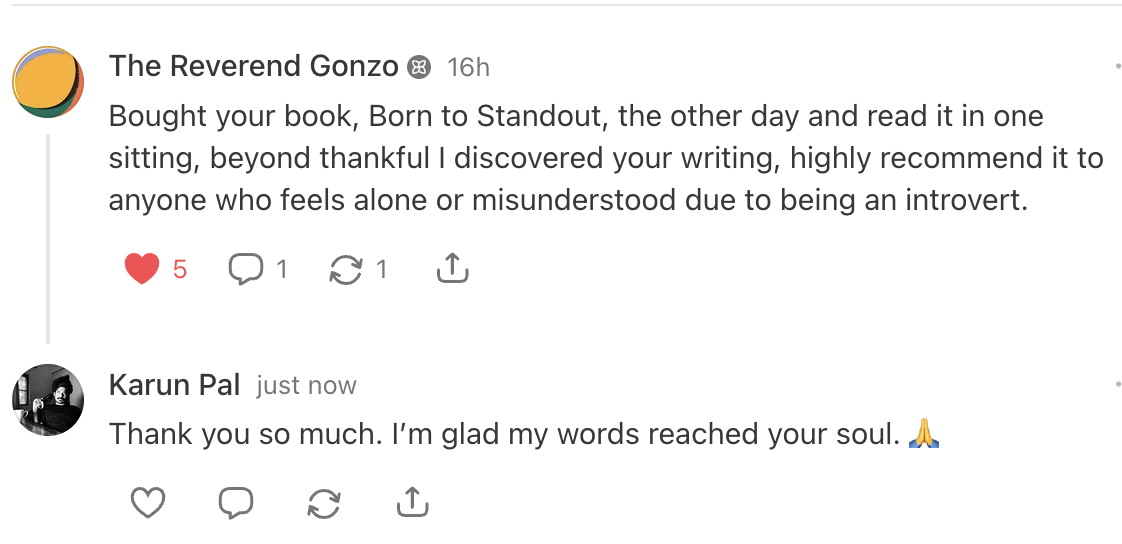The height and width of the screenshot is (544, 1122).
Task: Open the note text about Born to Standout
Action: point(600,158)
